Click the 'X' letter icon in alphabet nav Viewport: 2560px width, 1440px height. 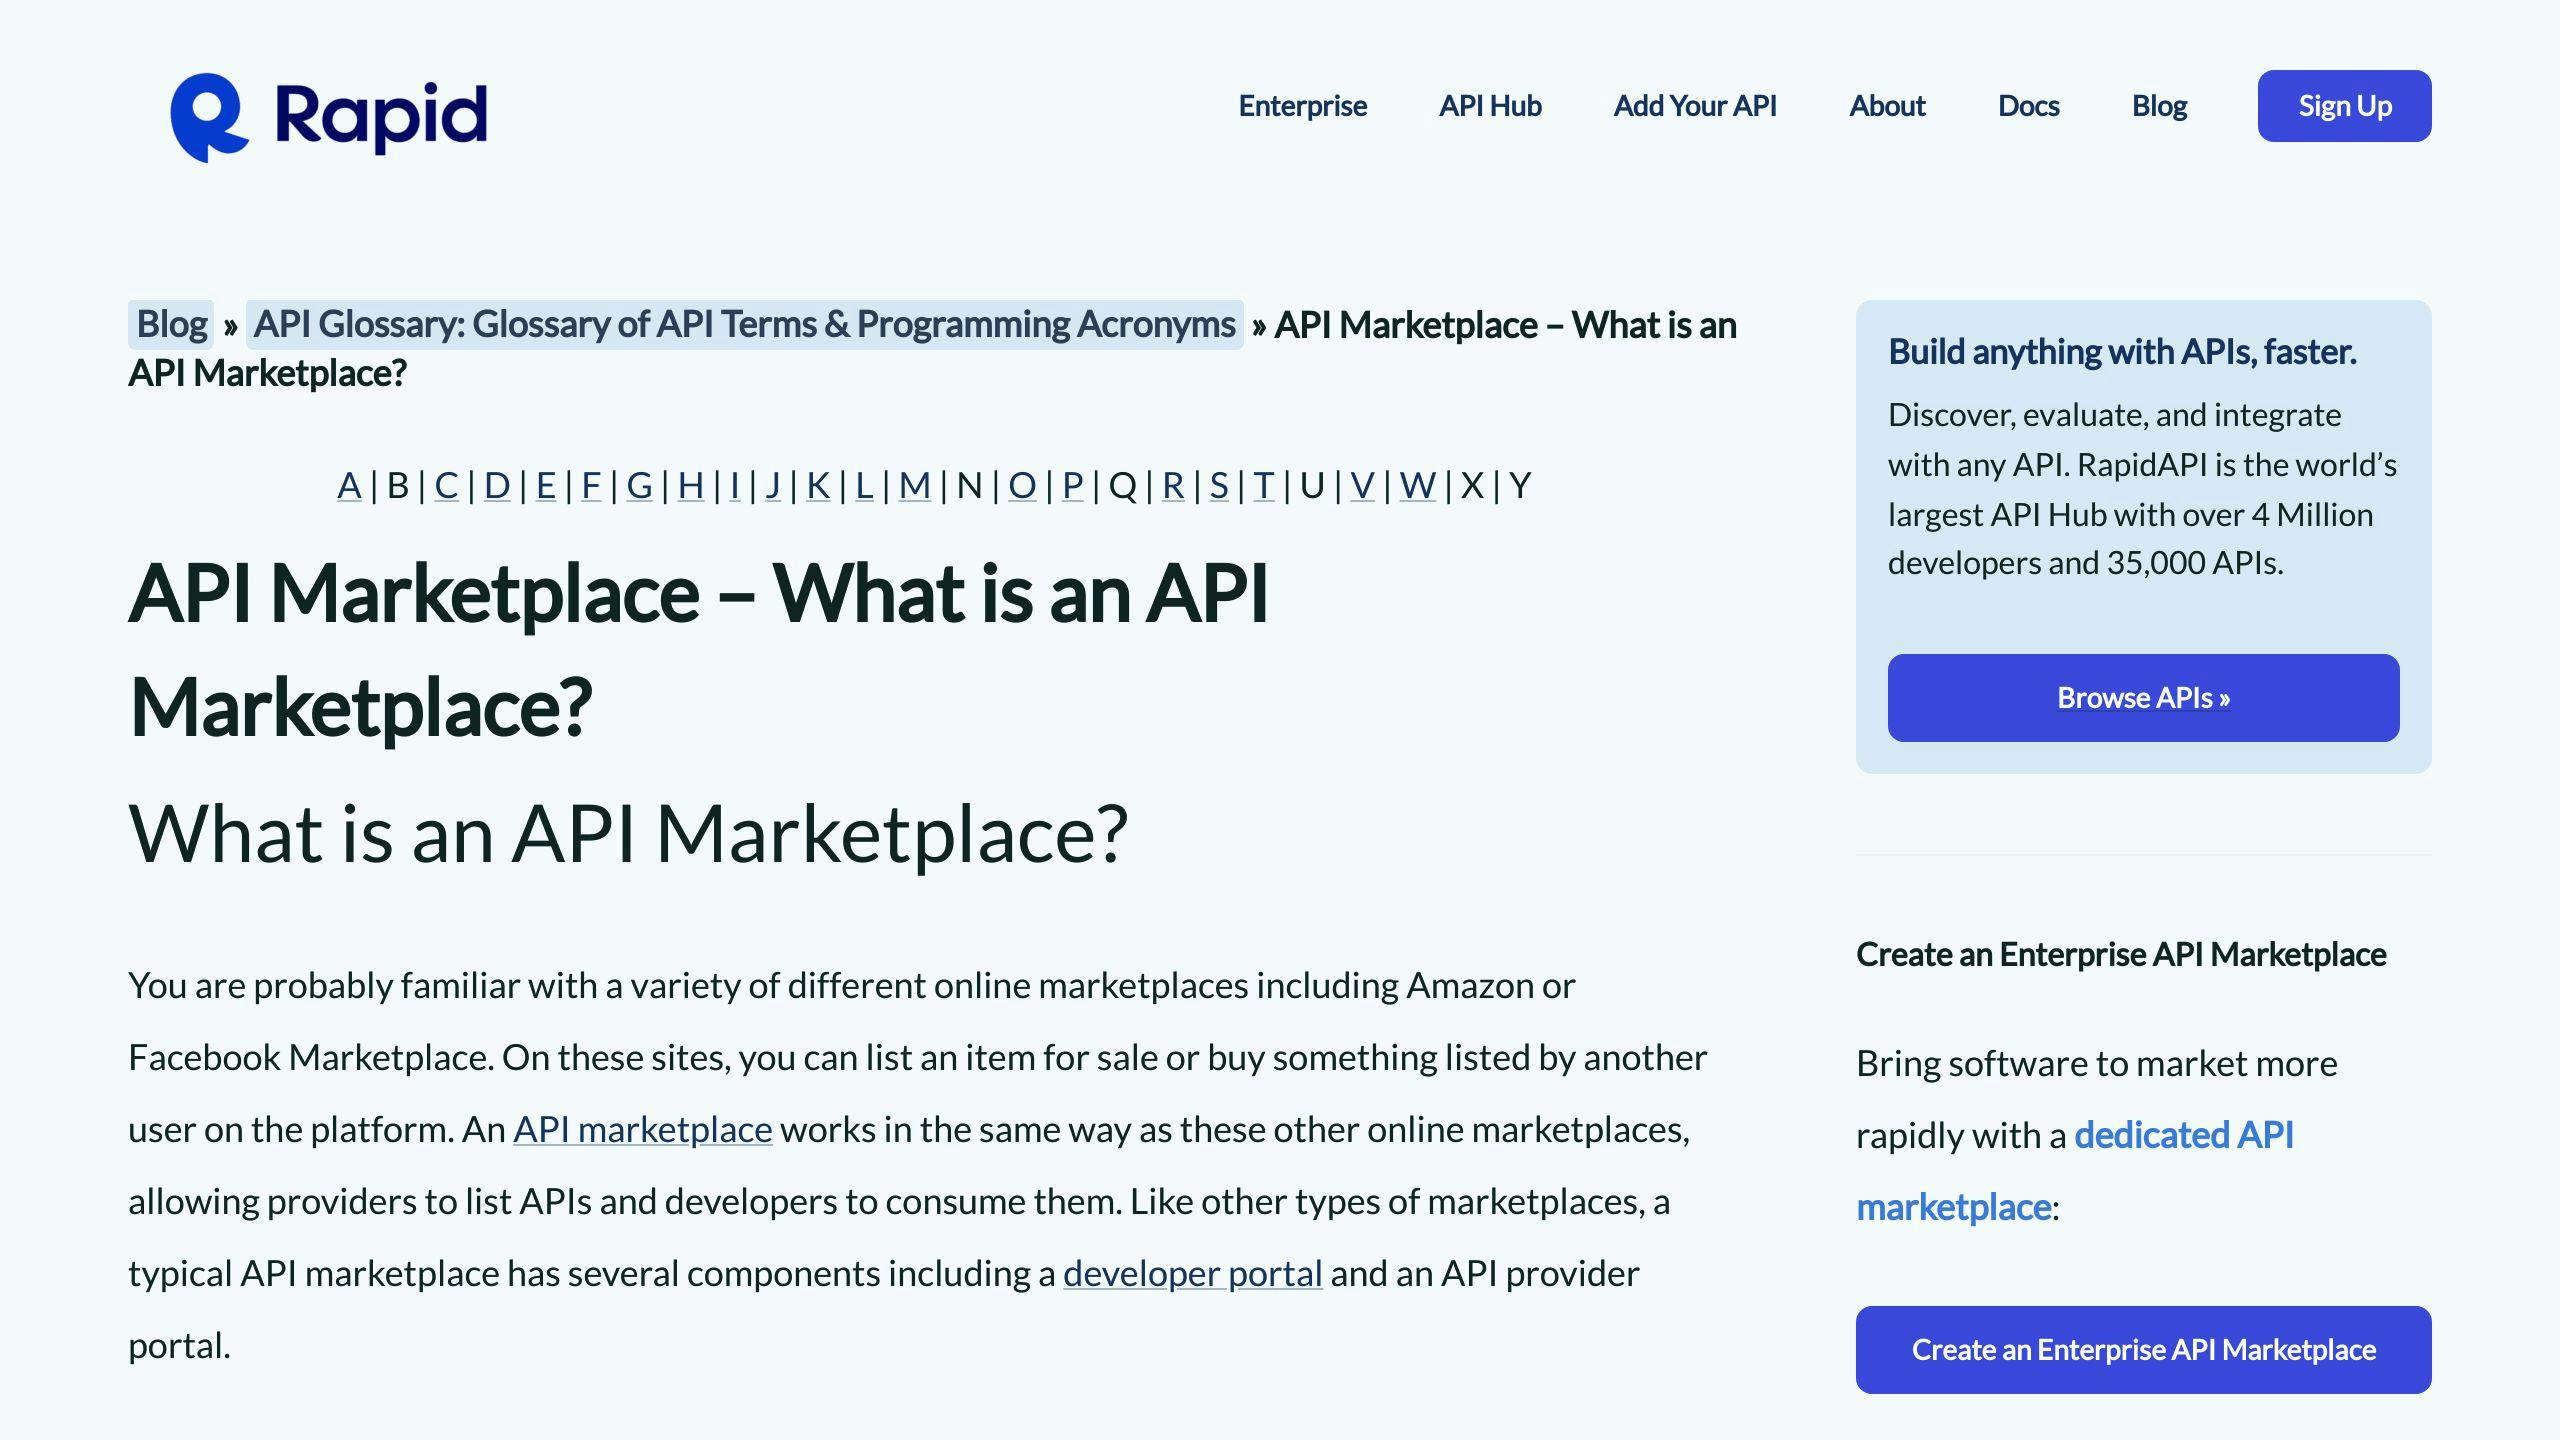pyautogui.click(x=1475, y=485)
